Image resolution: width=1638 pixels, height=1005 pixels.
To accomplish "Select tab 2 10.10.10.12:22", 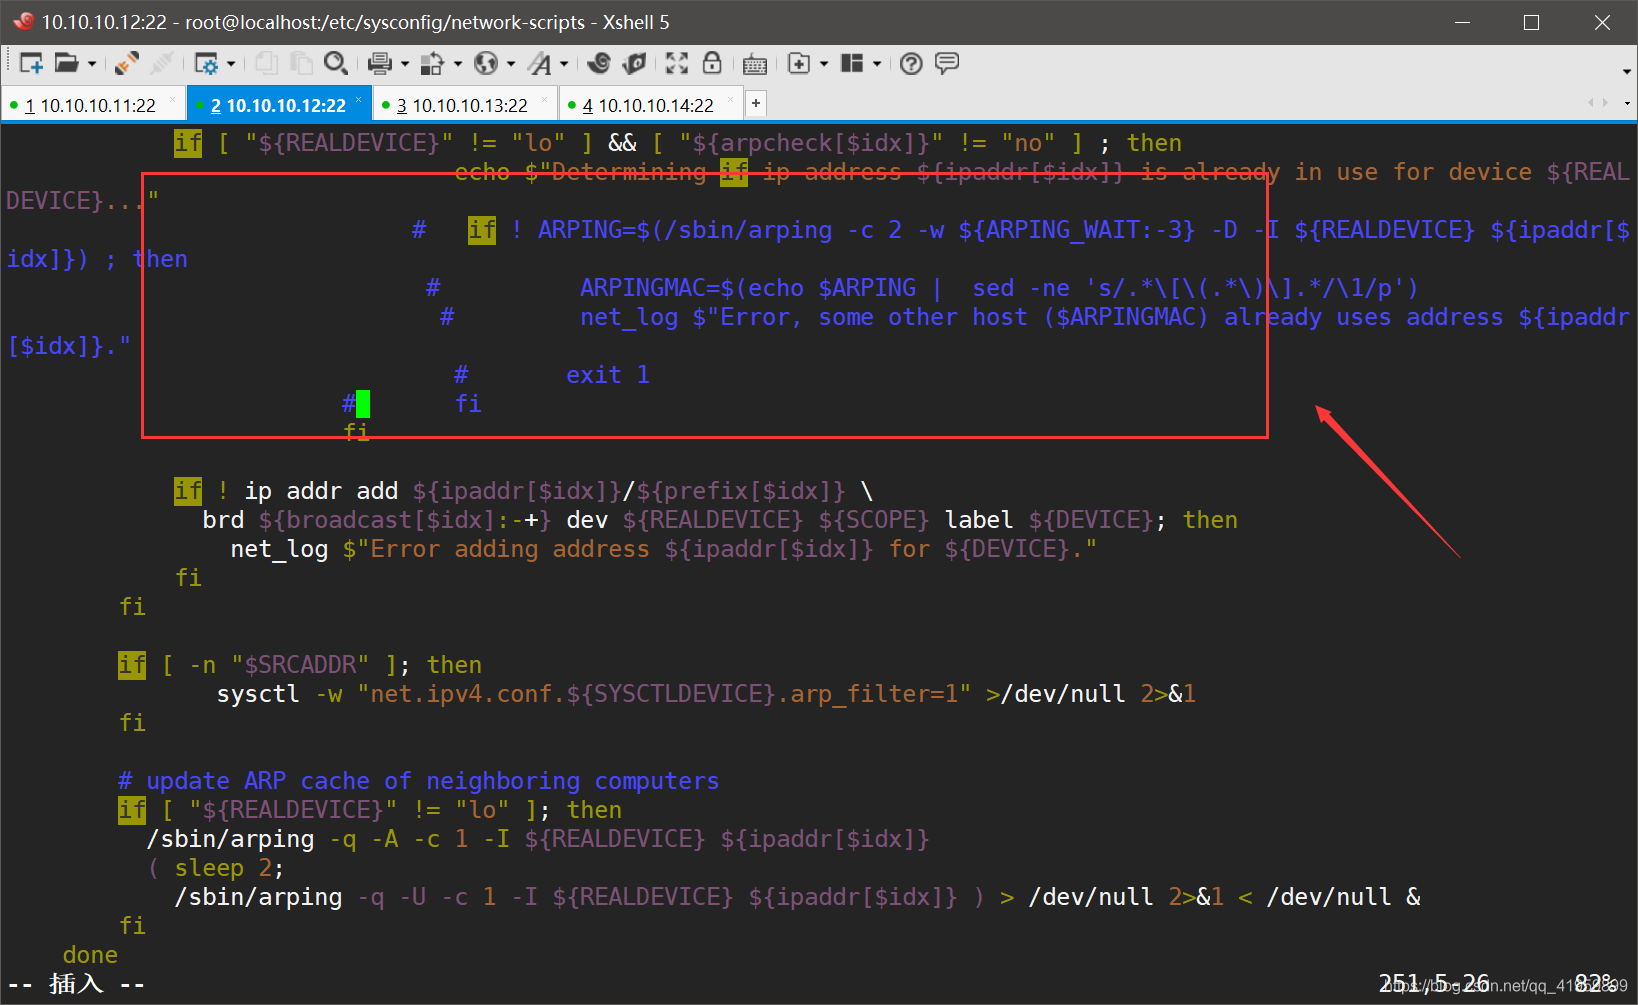I will click(x=278, y=105).
